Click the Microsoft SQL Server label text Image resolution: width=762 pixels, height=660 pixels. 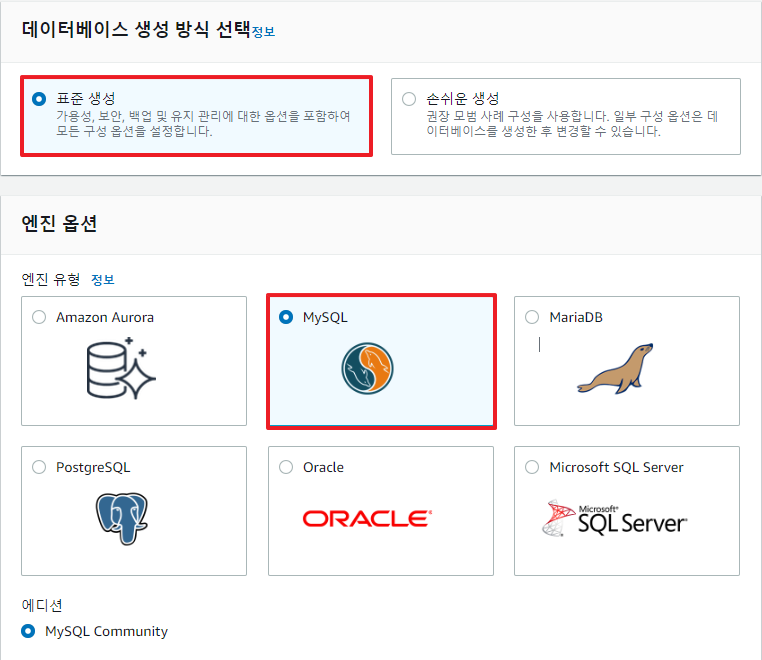pyautogui.click(x=617, y=468)
